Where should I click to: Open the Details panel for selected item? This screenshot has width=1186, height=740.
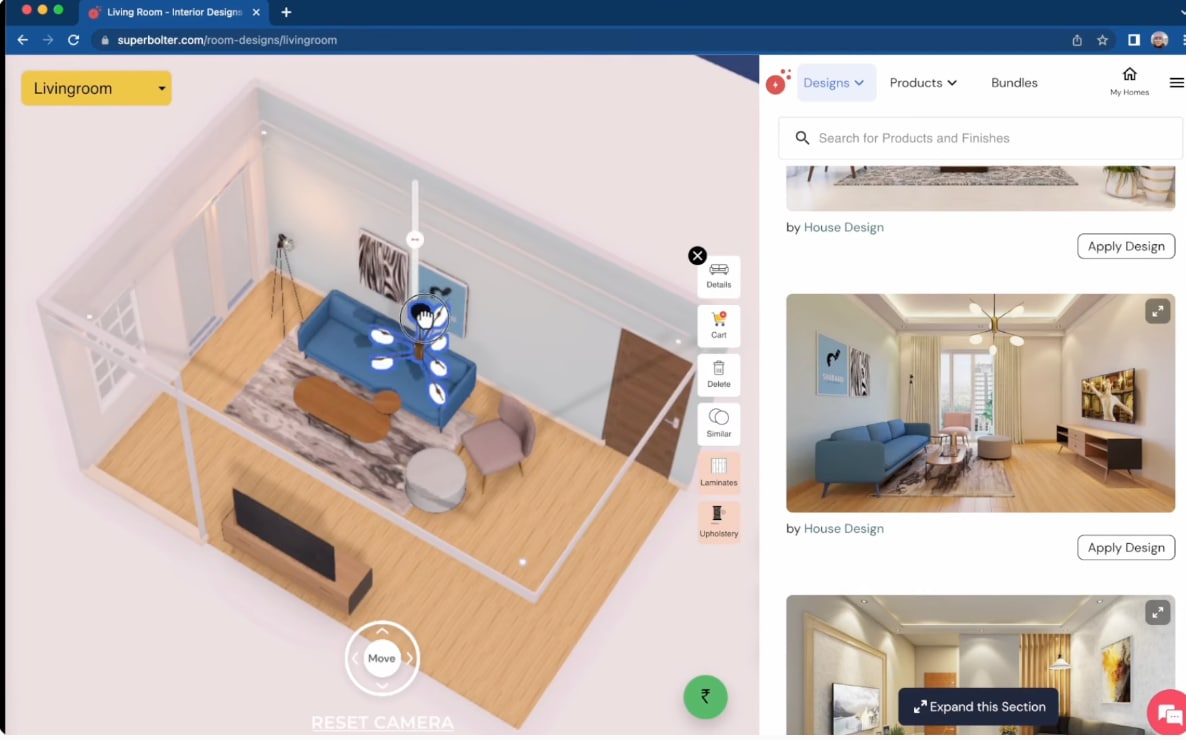click(718, 276)
